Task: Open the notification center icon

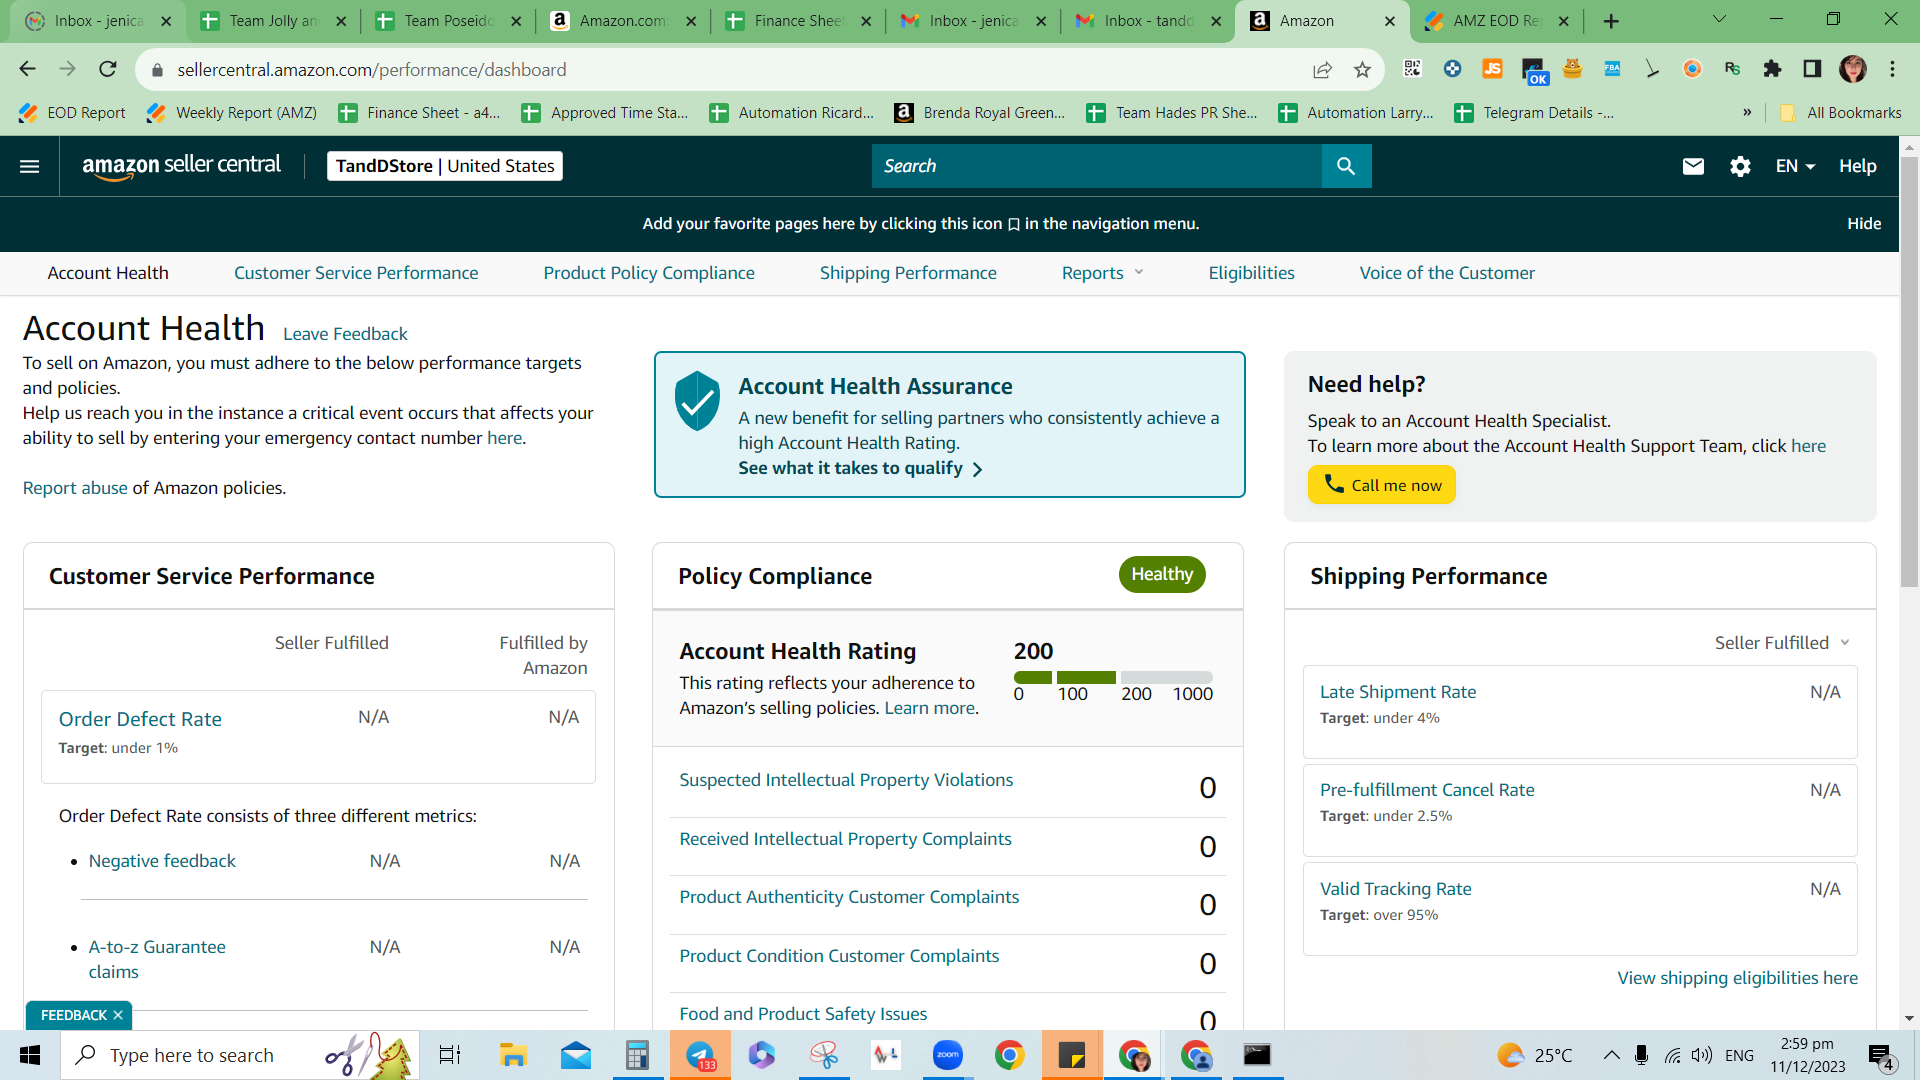Action: [1881, 1056]
